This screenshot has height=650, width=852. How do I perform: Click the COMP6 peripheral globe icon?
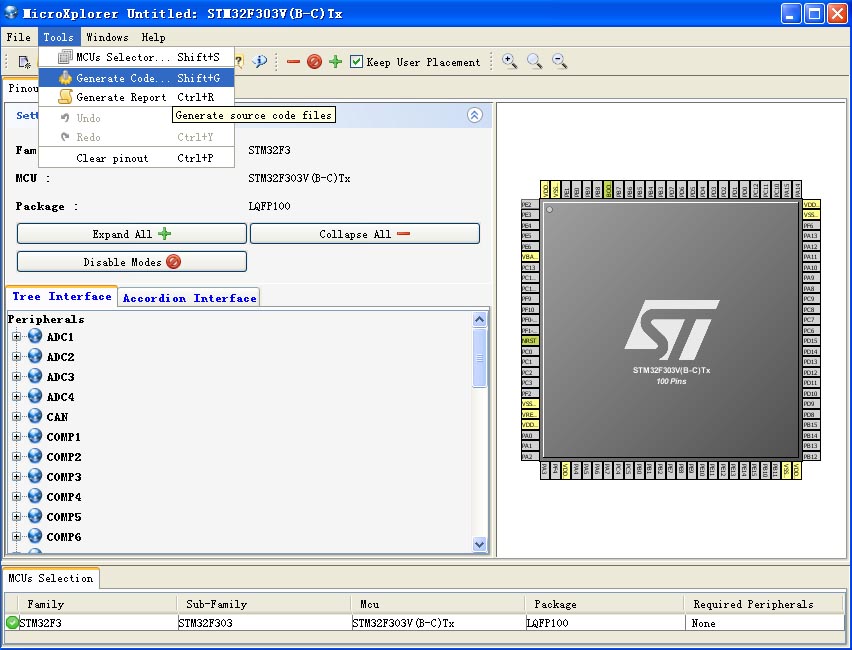35,535
